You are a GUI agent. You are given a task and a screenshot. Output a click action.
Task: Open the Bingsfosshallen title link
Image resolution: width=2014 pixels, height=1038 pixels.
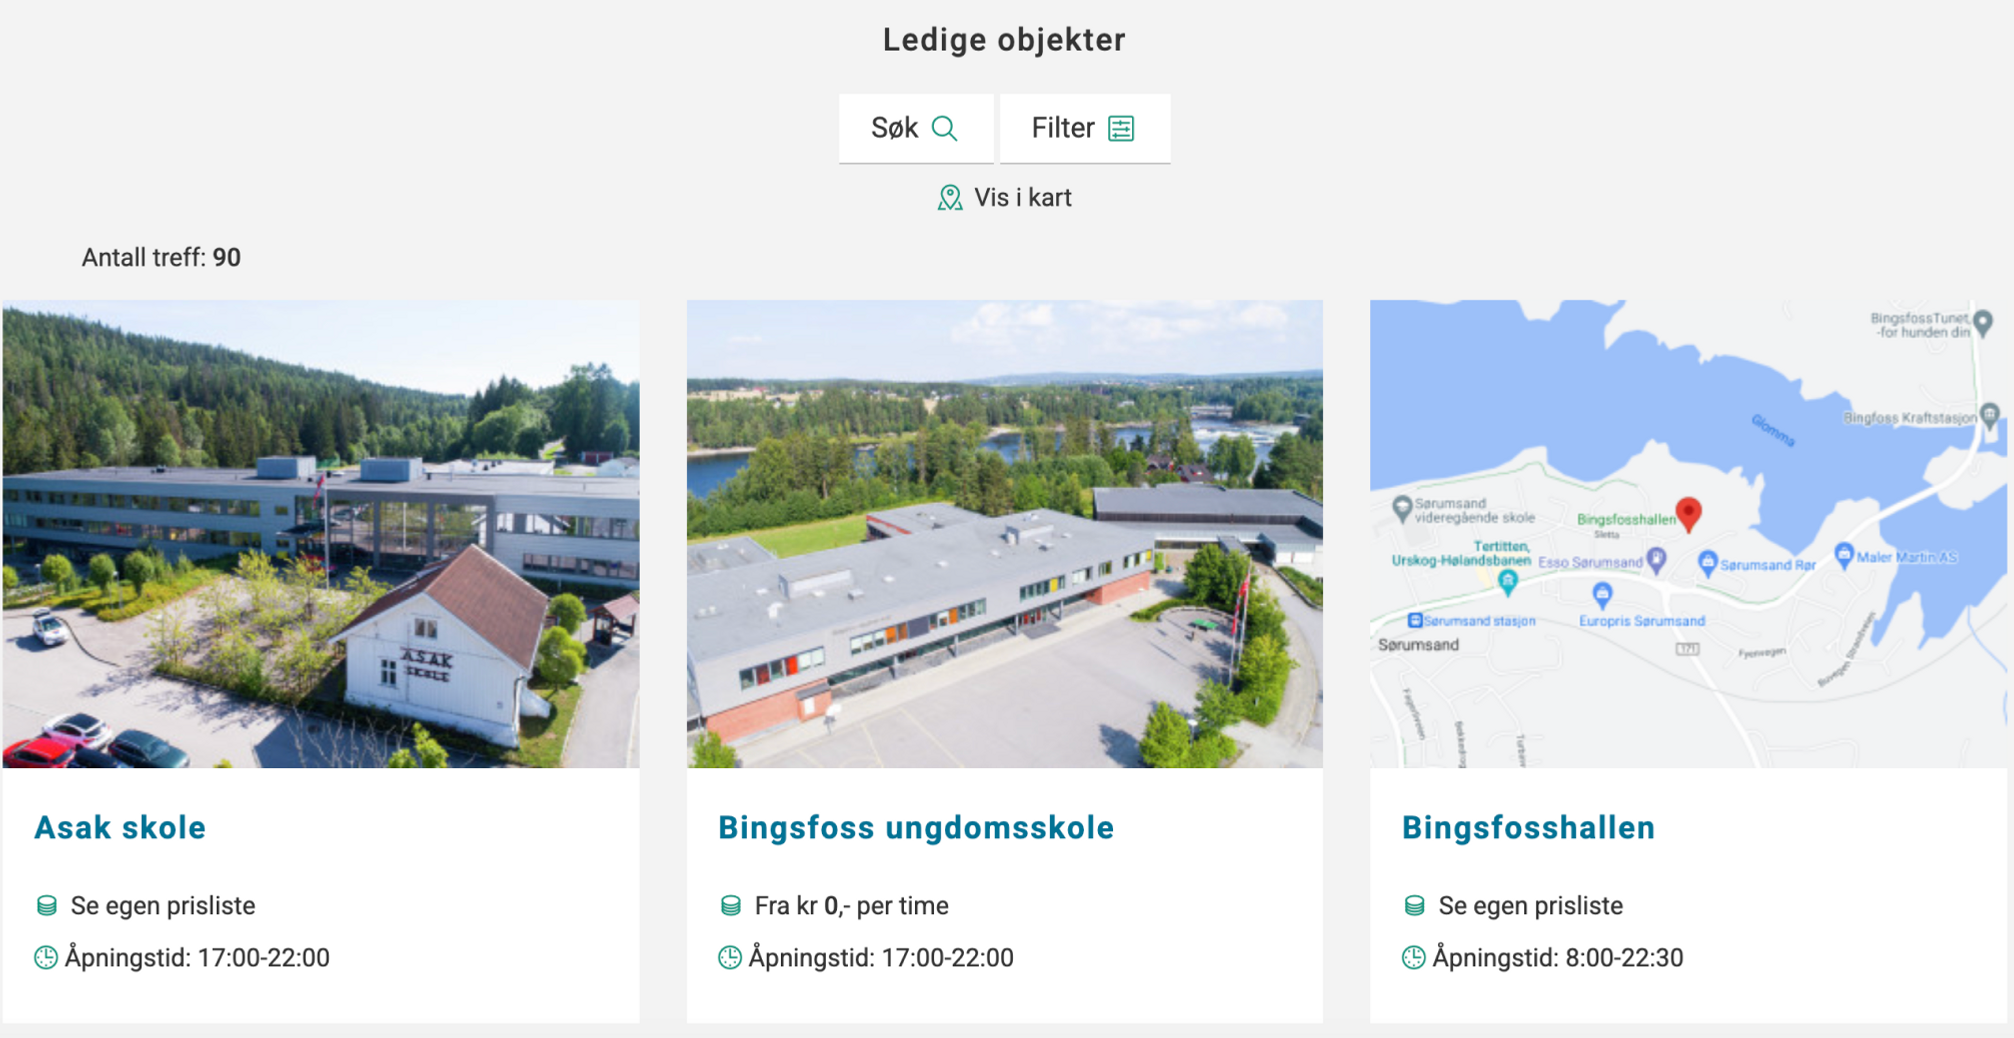pos(1528,828)
